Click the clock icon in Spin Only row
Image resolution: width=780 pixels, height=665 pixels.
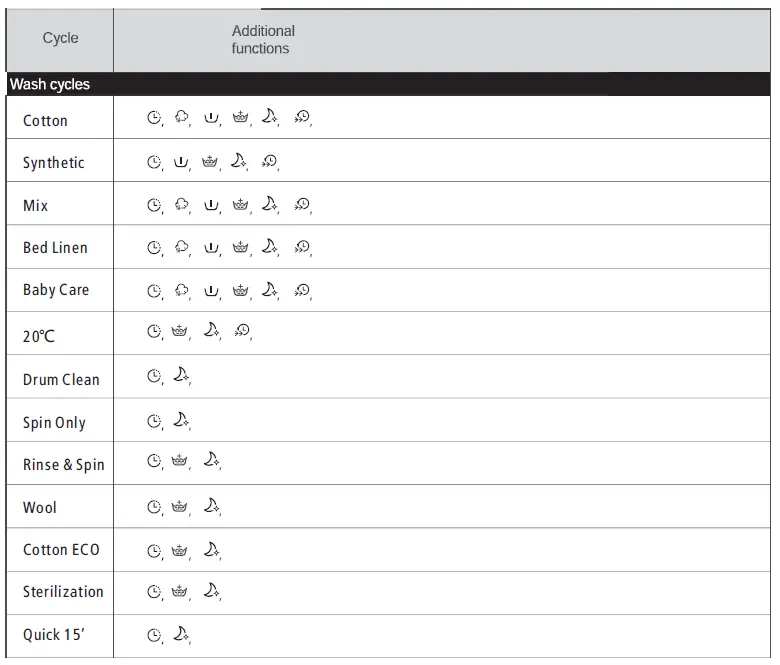pos(154,421)
